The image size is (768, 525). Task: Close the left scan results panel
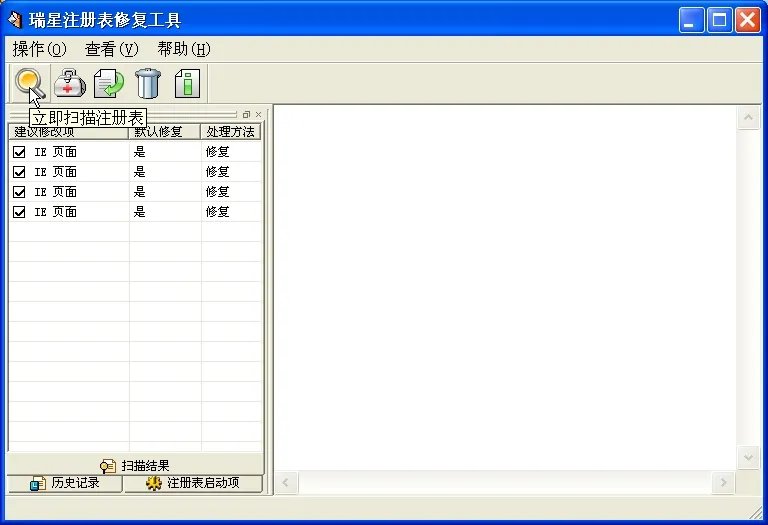click(259, 115)
